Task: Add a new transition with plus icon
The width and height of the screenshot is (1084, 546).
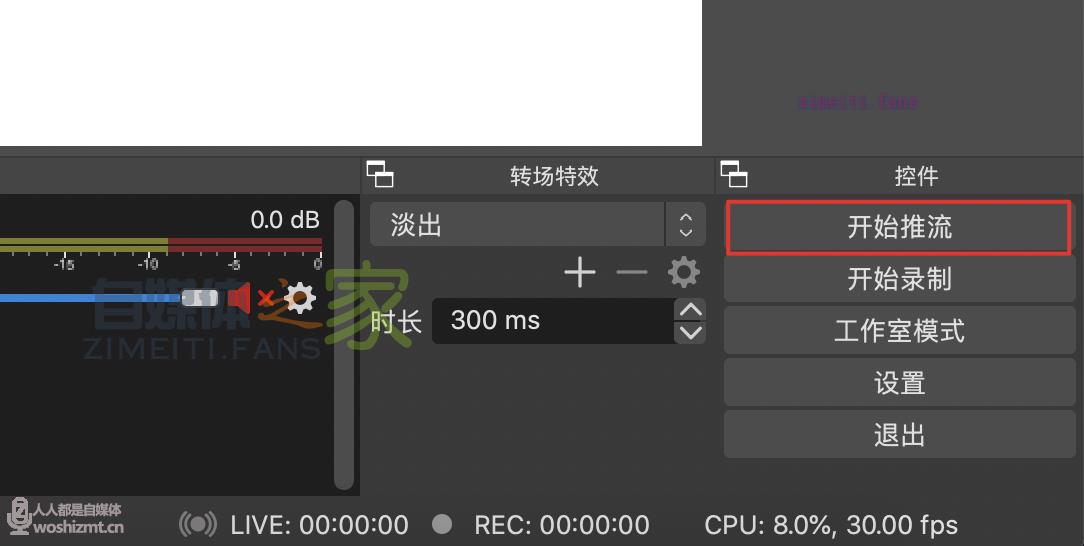Action: [579, 272]
